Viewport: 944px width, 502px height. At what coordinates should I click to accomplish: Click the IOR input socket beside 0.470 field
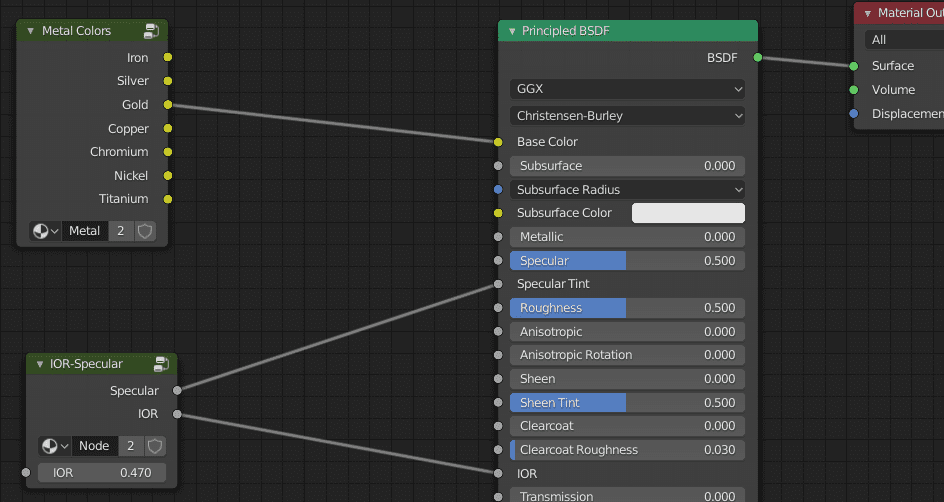[26, 473]
